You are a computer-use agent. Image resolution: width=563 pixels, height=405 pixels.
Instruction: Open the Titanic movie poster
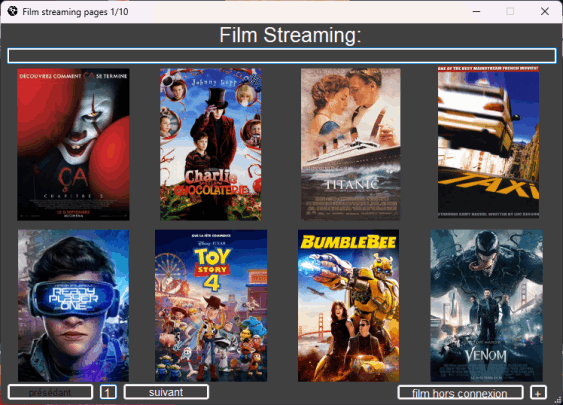click(x=351, y=144)
